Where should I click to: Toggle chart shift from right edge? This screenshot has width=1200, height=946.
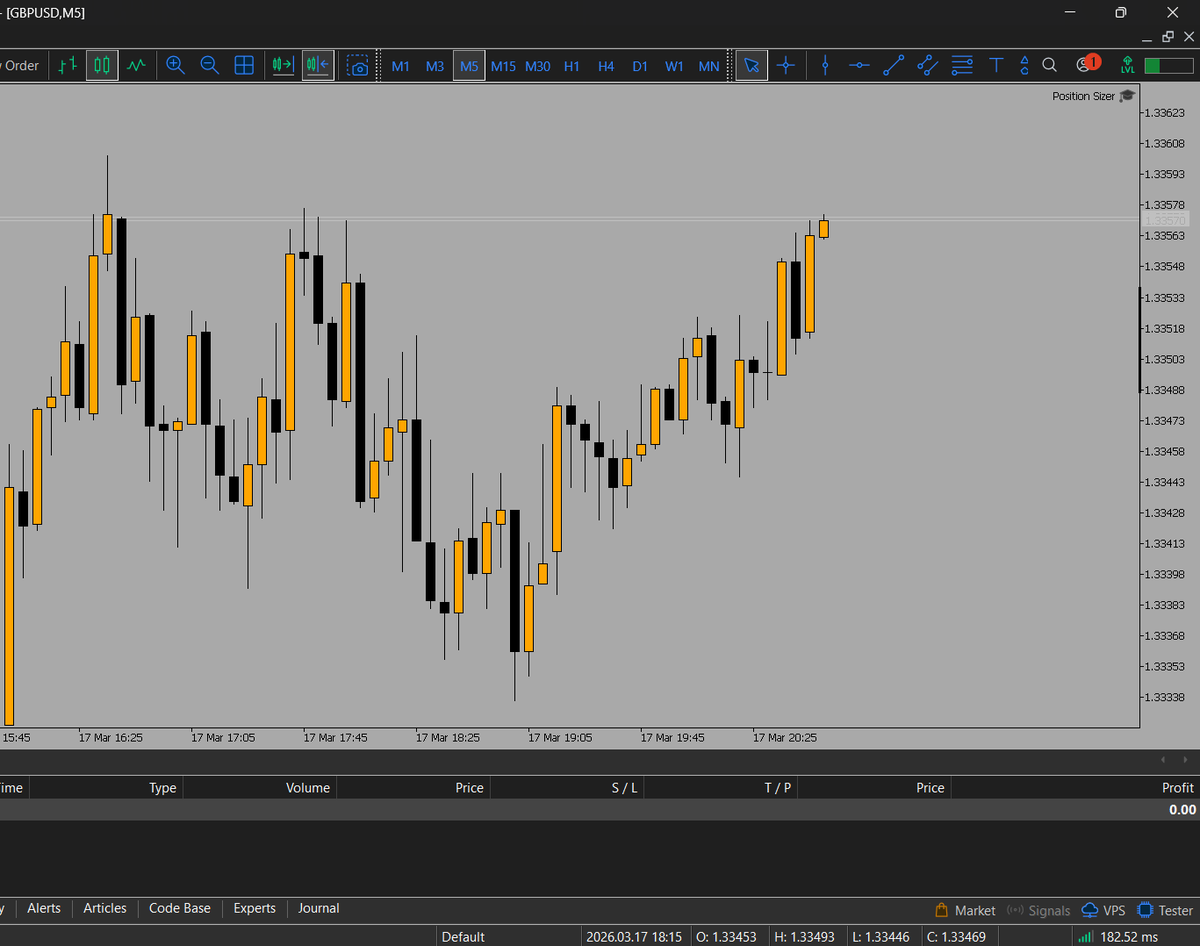[318, 66]
